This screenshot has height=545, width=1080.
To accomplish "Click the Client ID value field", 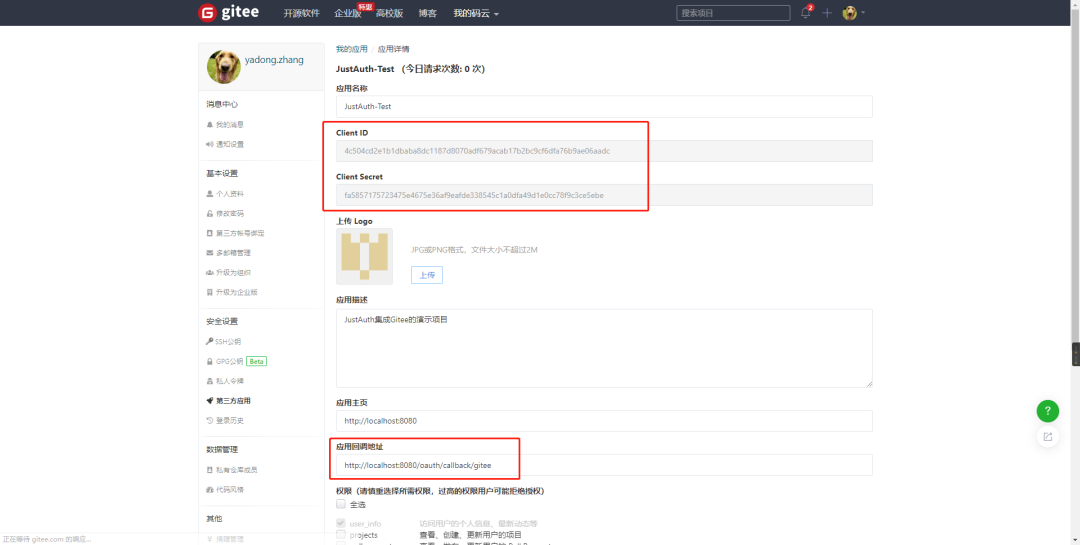I will 604,151.
